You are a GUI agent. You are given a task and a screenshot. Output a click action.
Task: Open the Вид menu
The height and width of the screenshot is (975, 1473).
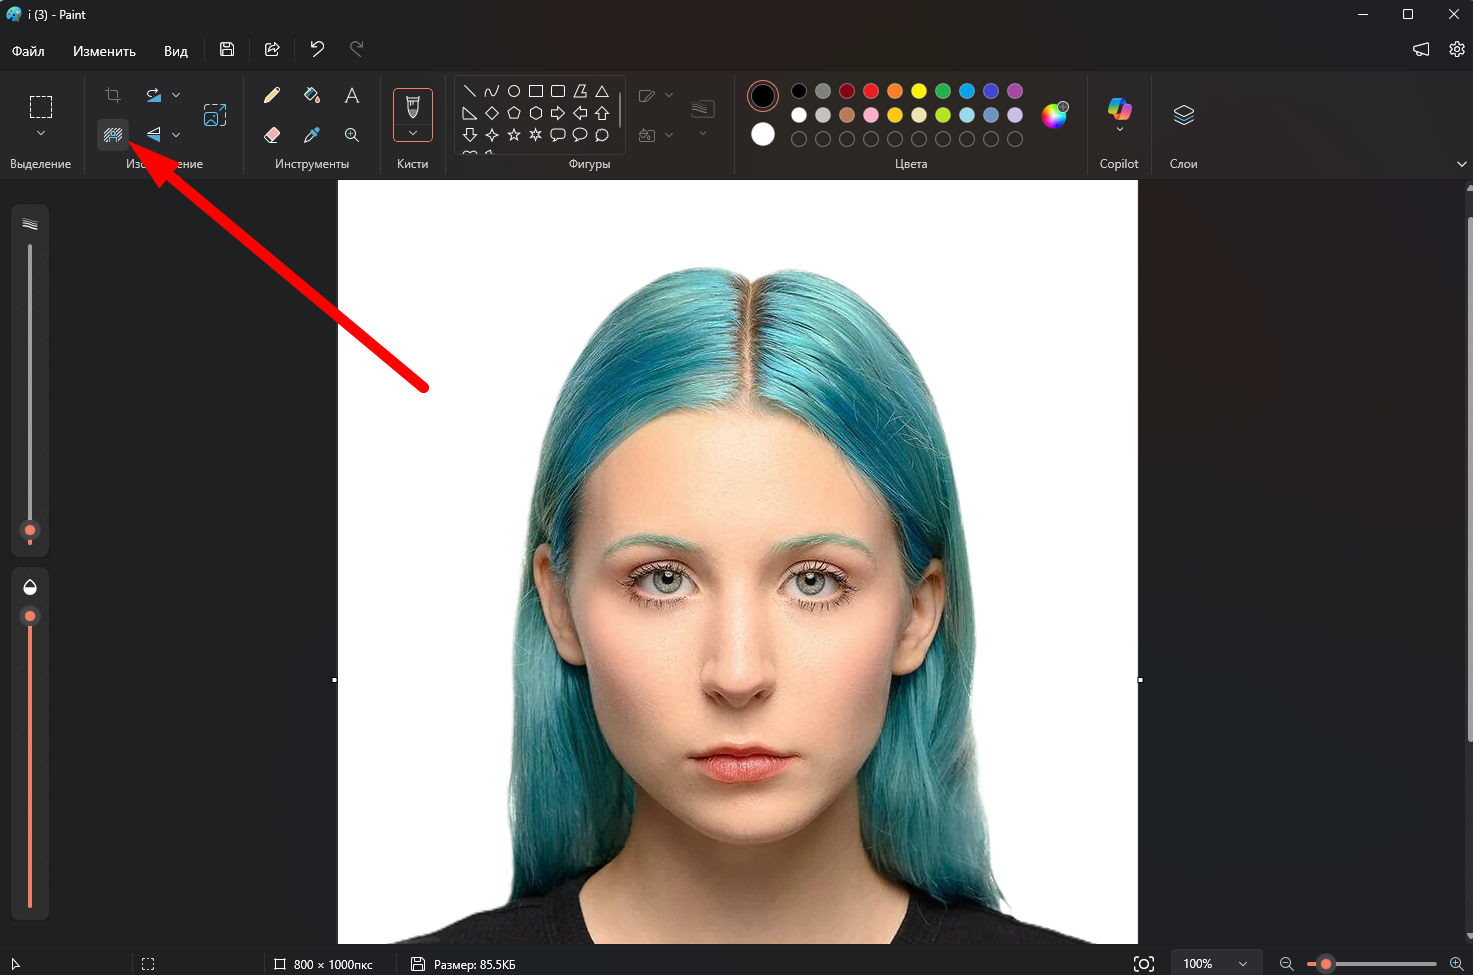click(x=176, y=50)
